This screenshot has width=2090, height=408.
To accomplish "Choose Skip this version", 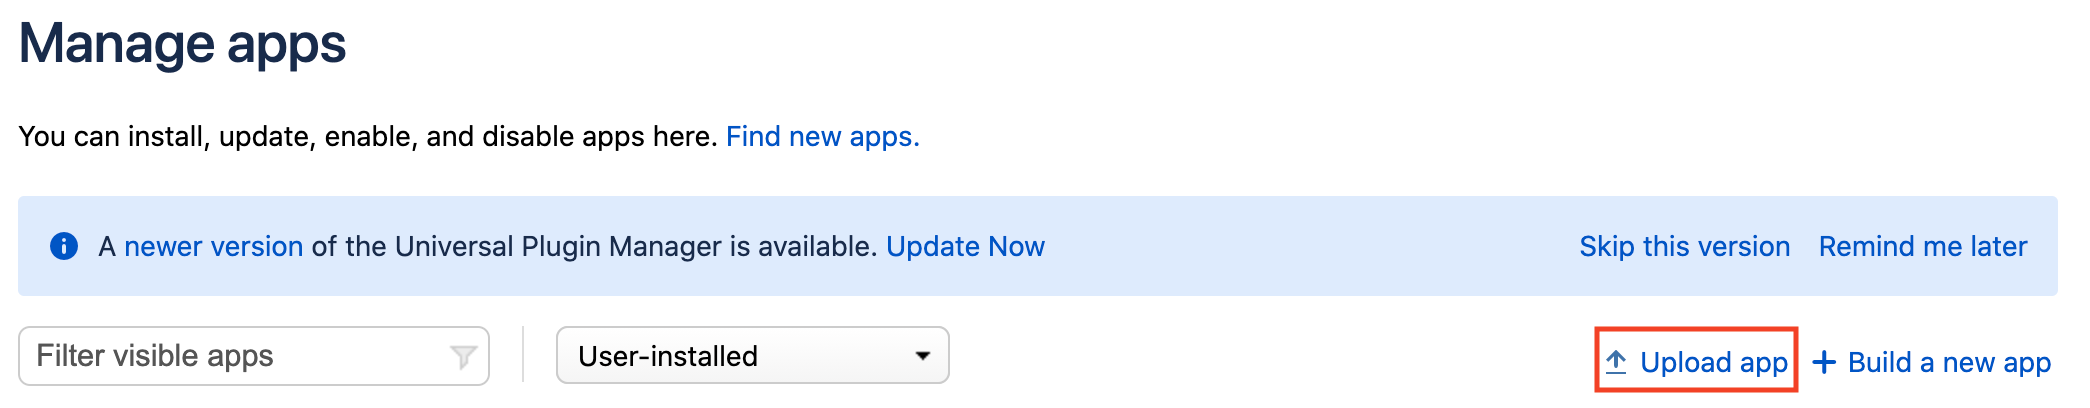I will [x=1684, y=246].
